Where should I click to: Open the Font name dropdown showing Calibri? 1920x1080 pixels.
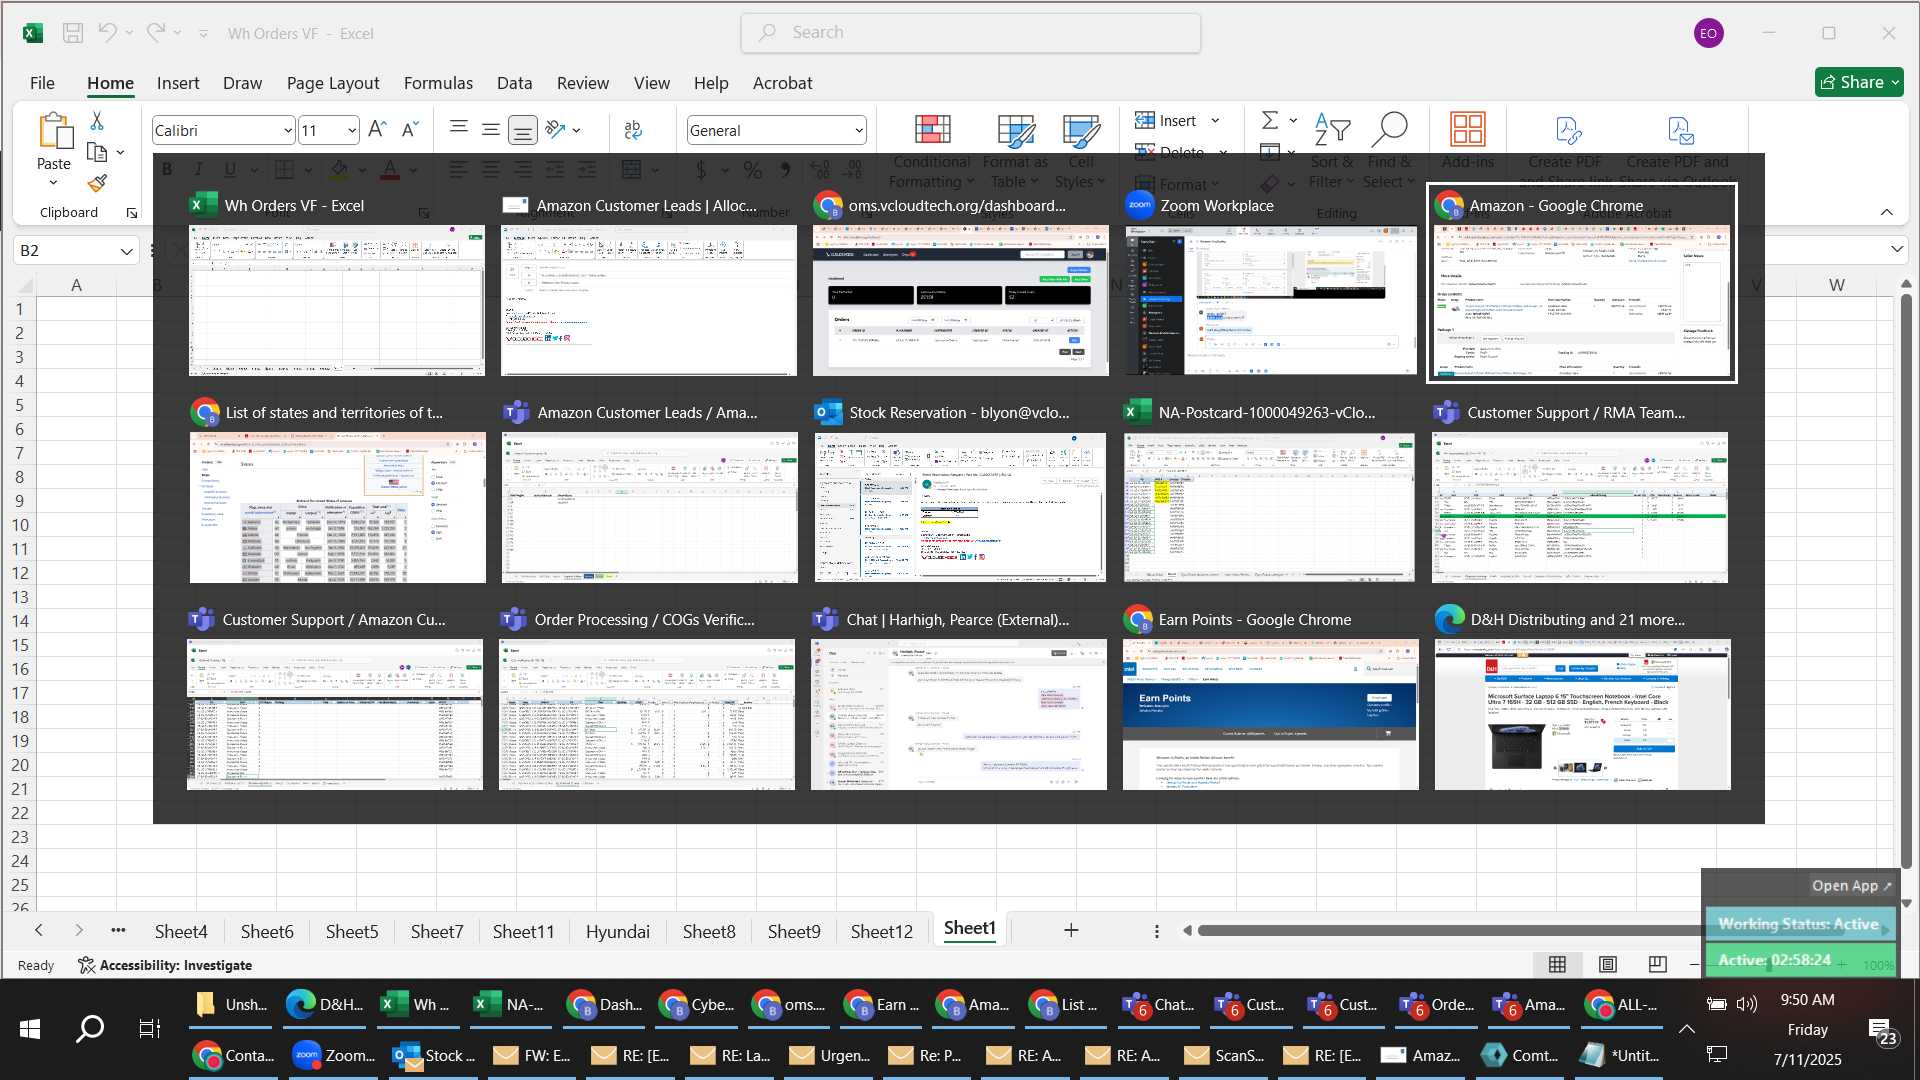287,131
